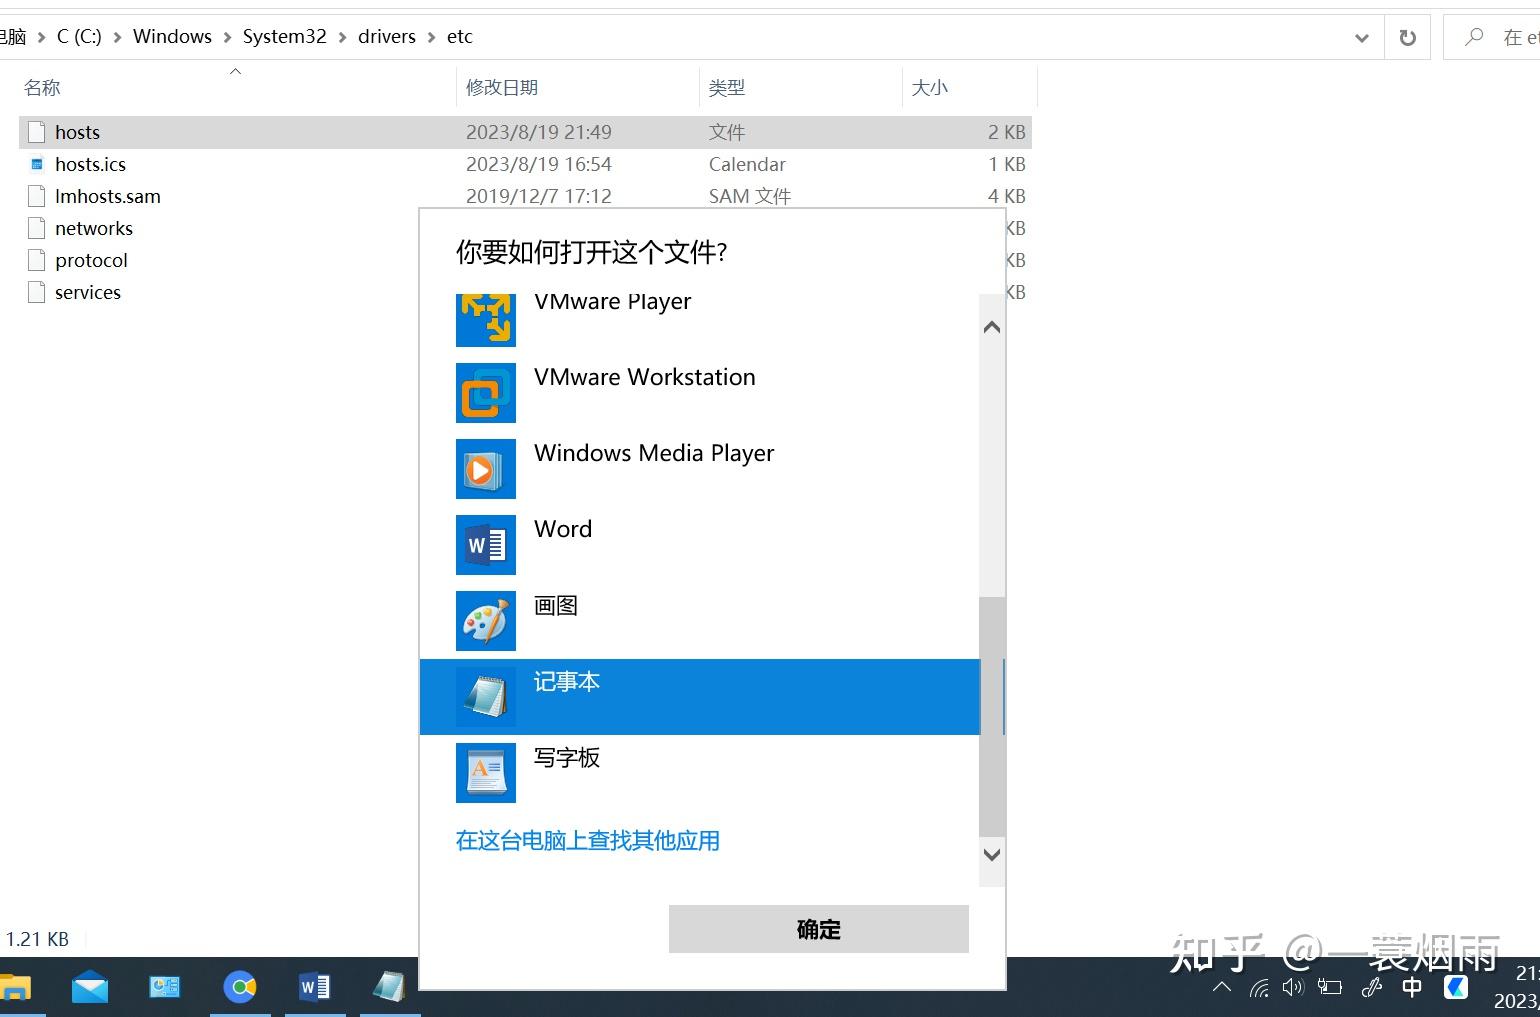This screenshot has width=1540, height=1017.
Task: Click the app list scrollbar thumb
Action: click(x=992, y=716)
